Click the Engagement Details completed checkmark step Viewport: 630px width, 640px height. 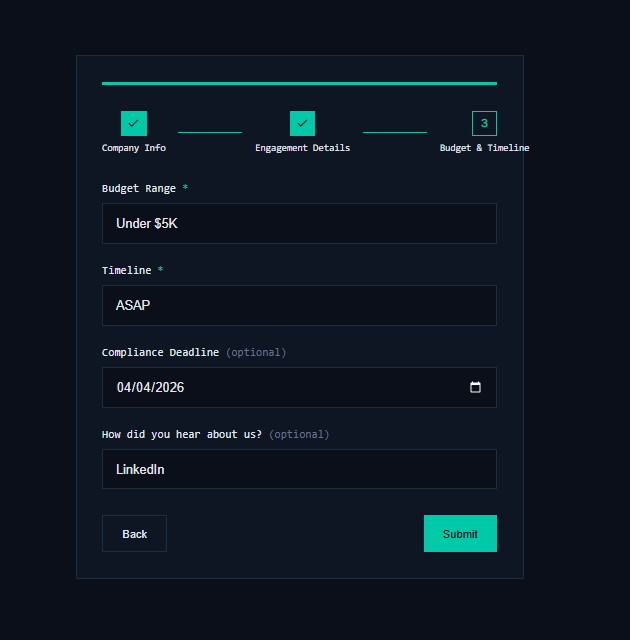(x=302, y=123)
